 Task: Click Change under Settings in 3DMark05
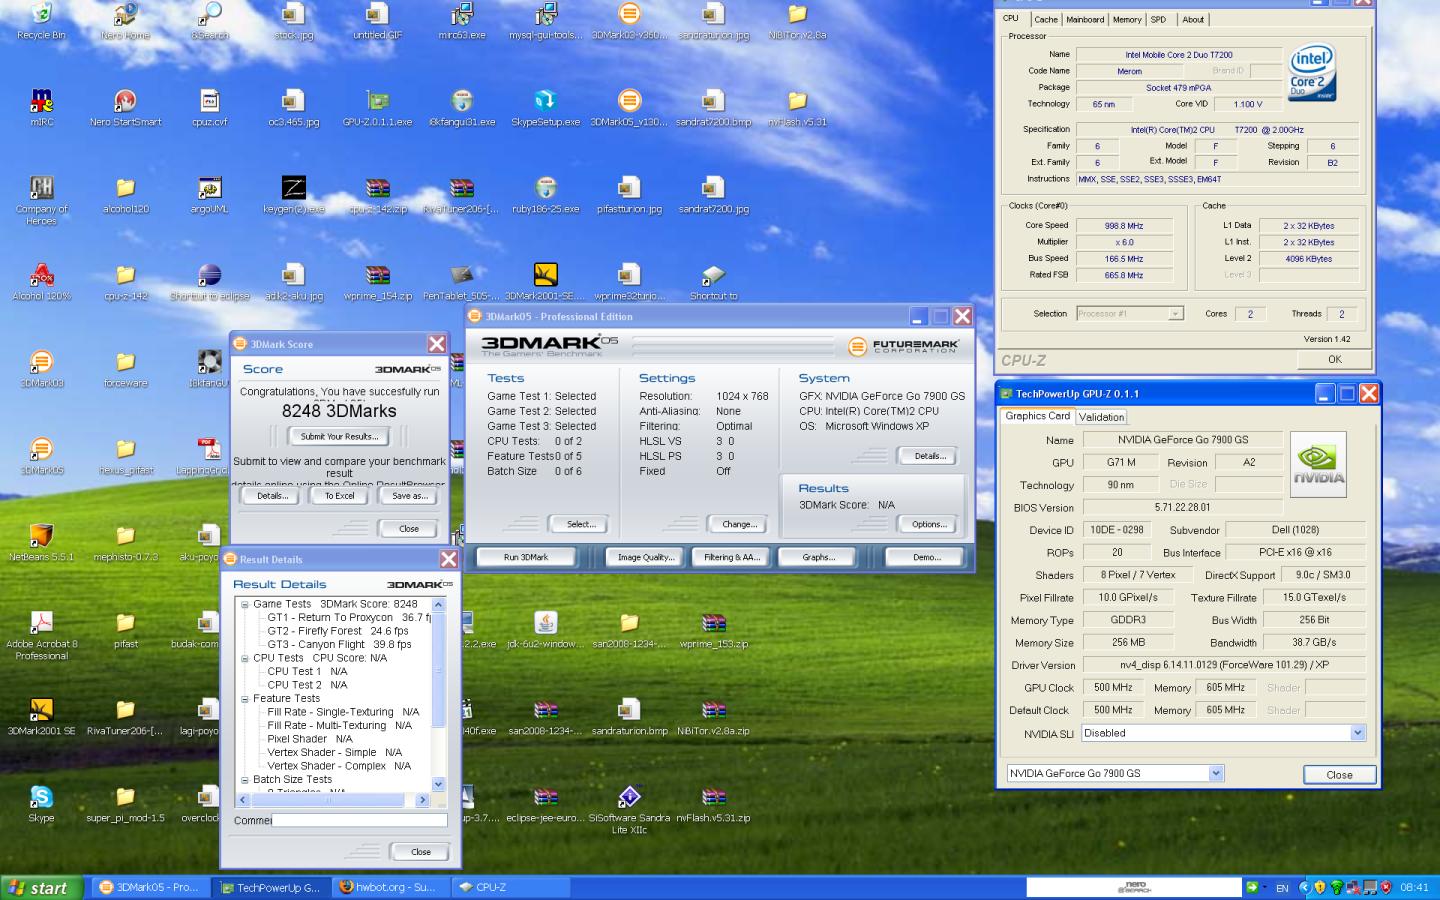739,524
